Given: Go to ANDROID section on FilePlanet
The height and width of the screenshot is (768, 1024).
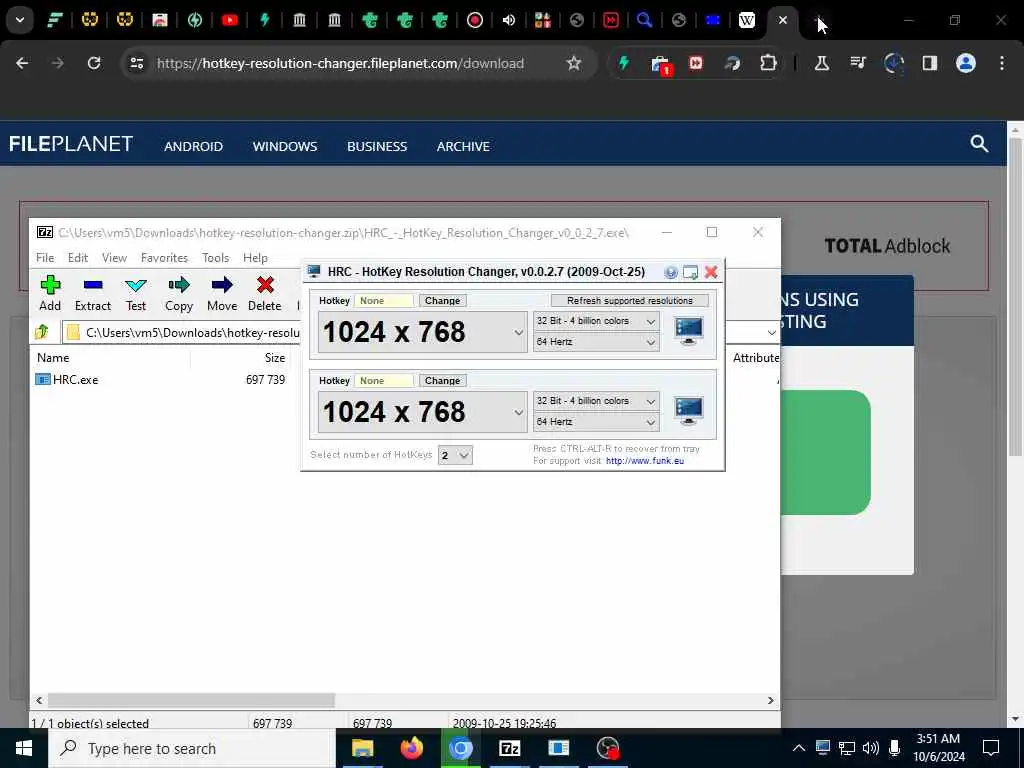Looking at the screenshot, I should tap(193, 146).
